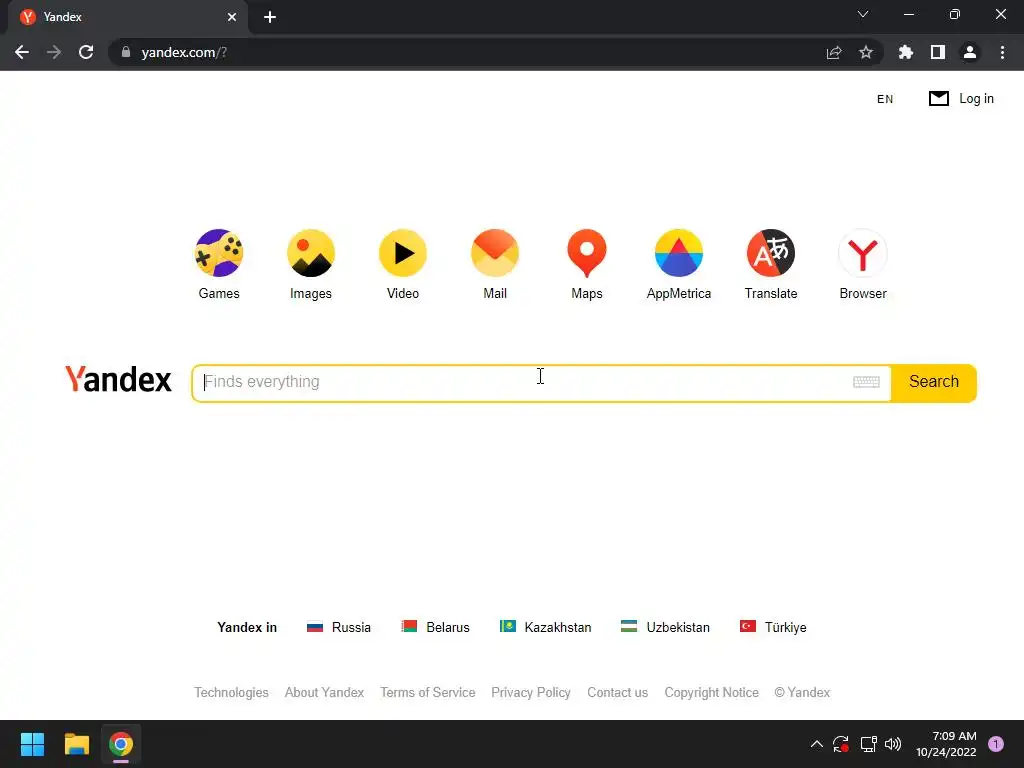Share this page via the share icon
The width and height of the screenshot is (1024, 768).
click(834, 52)
